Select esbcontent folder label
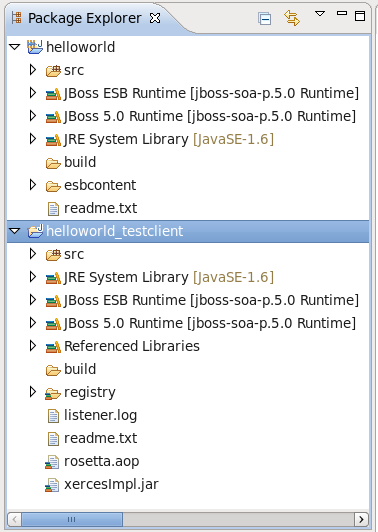This screenshot has height=532, width=378. tap(100, 185)
